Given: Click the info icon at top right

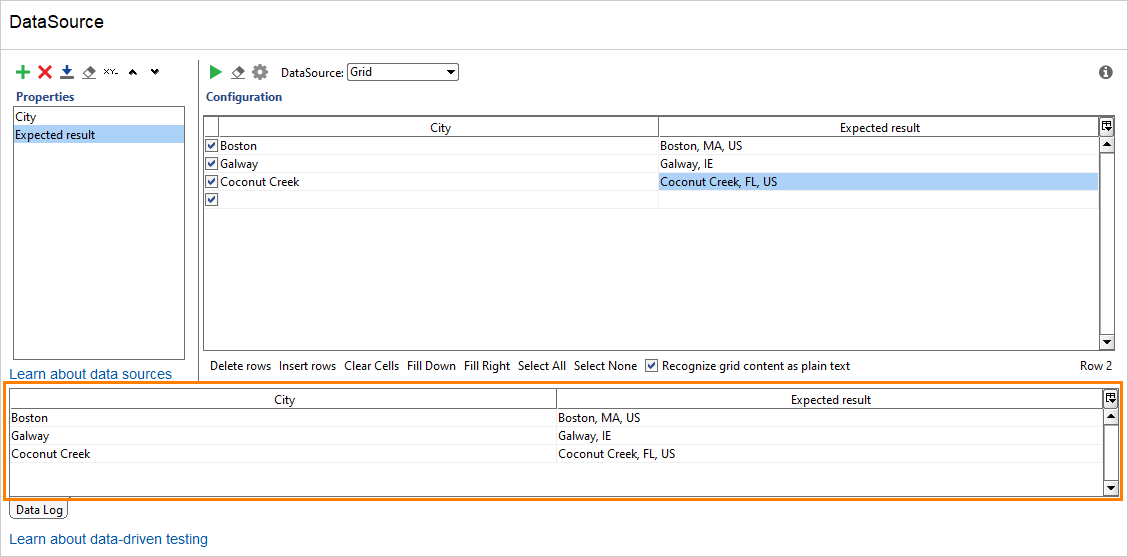Looking at the screenshot, I should click(x=1106, y=72).
